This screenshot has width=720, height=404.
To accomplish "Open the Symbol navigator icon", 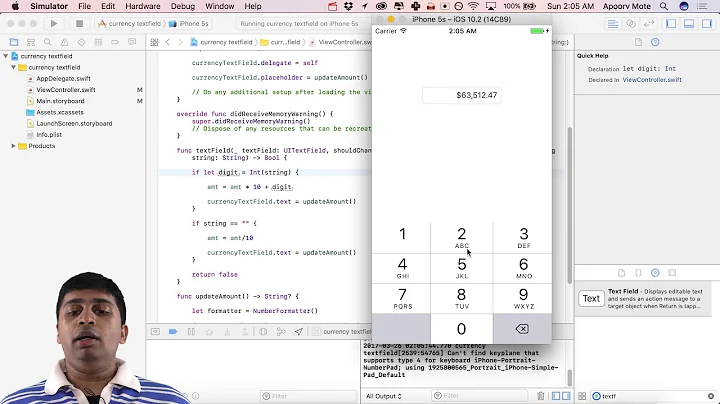I will click(x=31, y=42).
